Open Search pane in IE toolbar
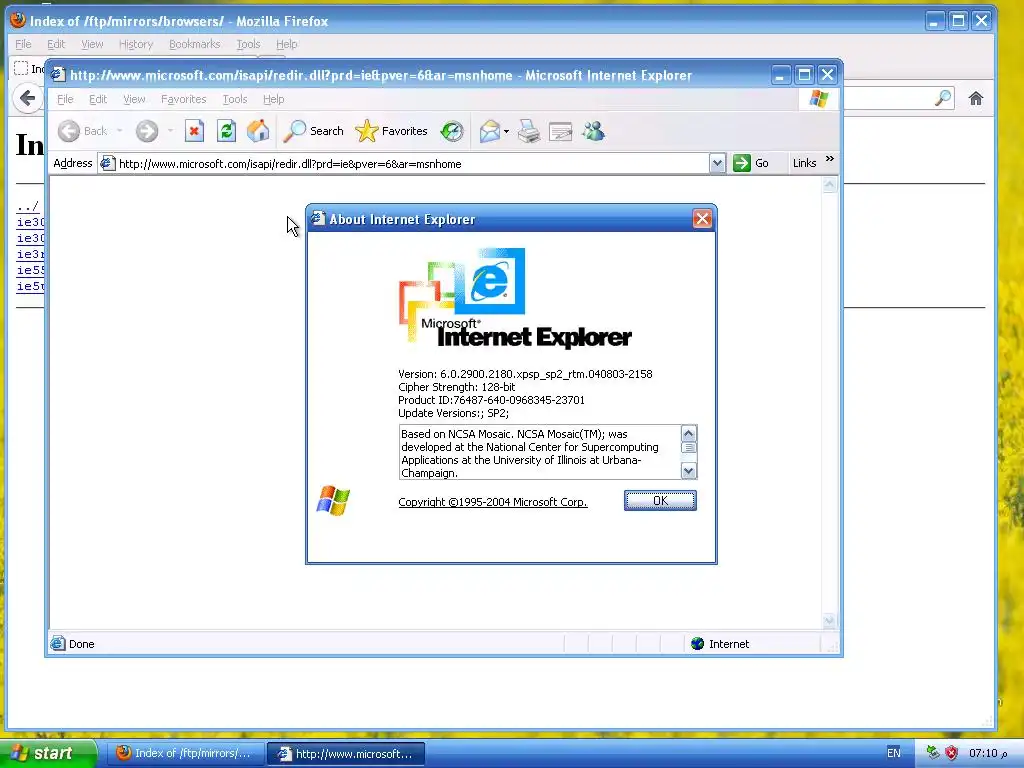 coord(313,131)
